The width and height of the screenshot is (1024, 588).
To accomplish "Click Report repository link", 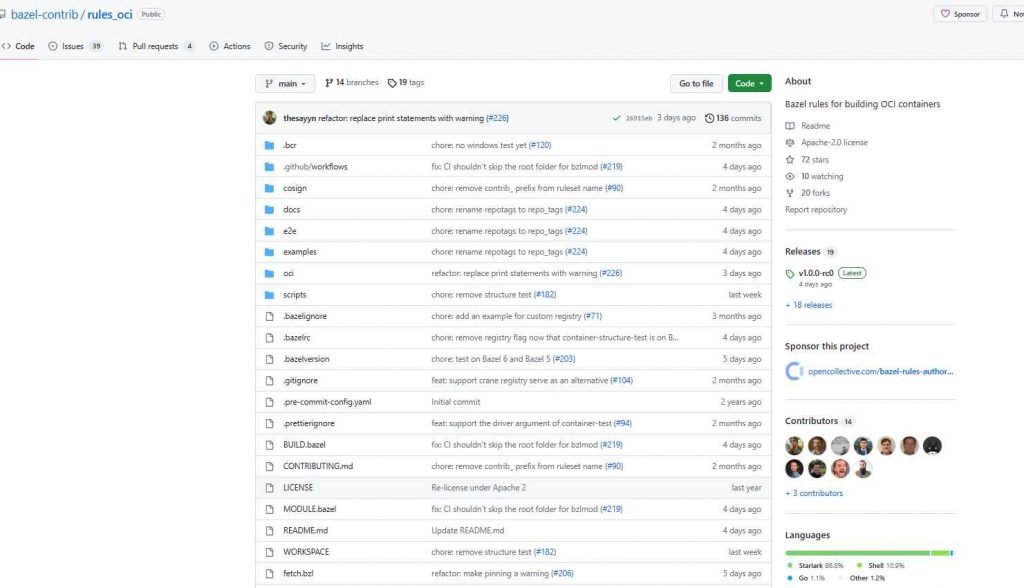I will click(816, 210).
